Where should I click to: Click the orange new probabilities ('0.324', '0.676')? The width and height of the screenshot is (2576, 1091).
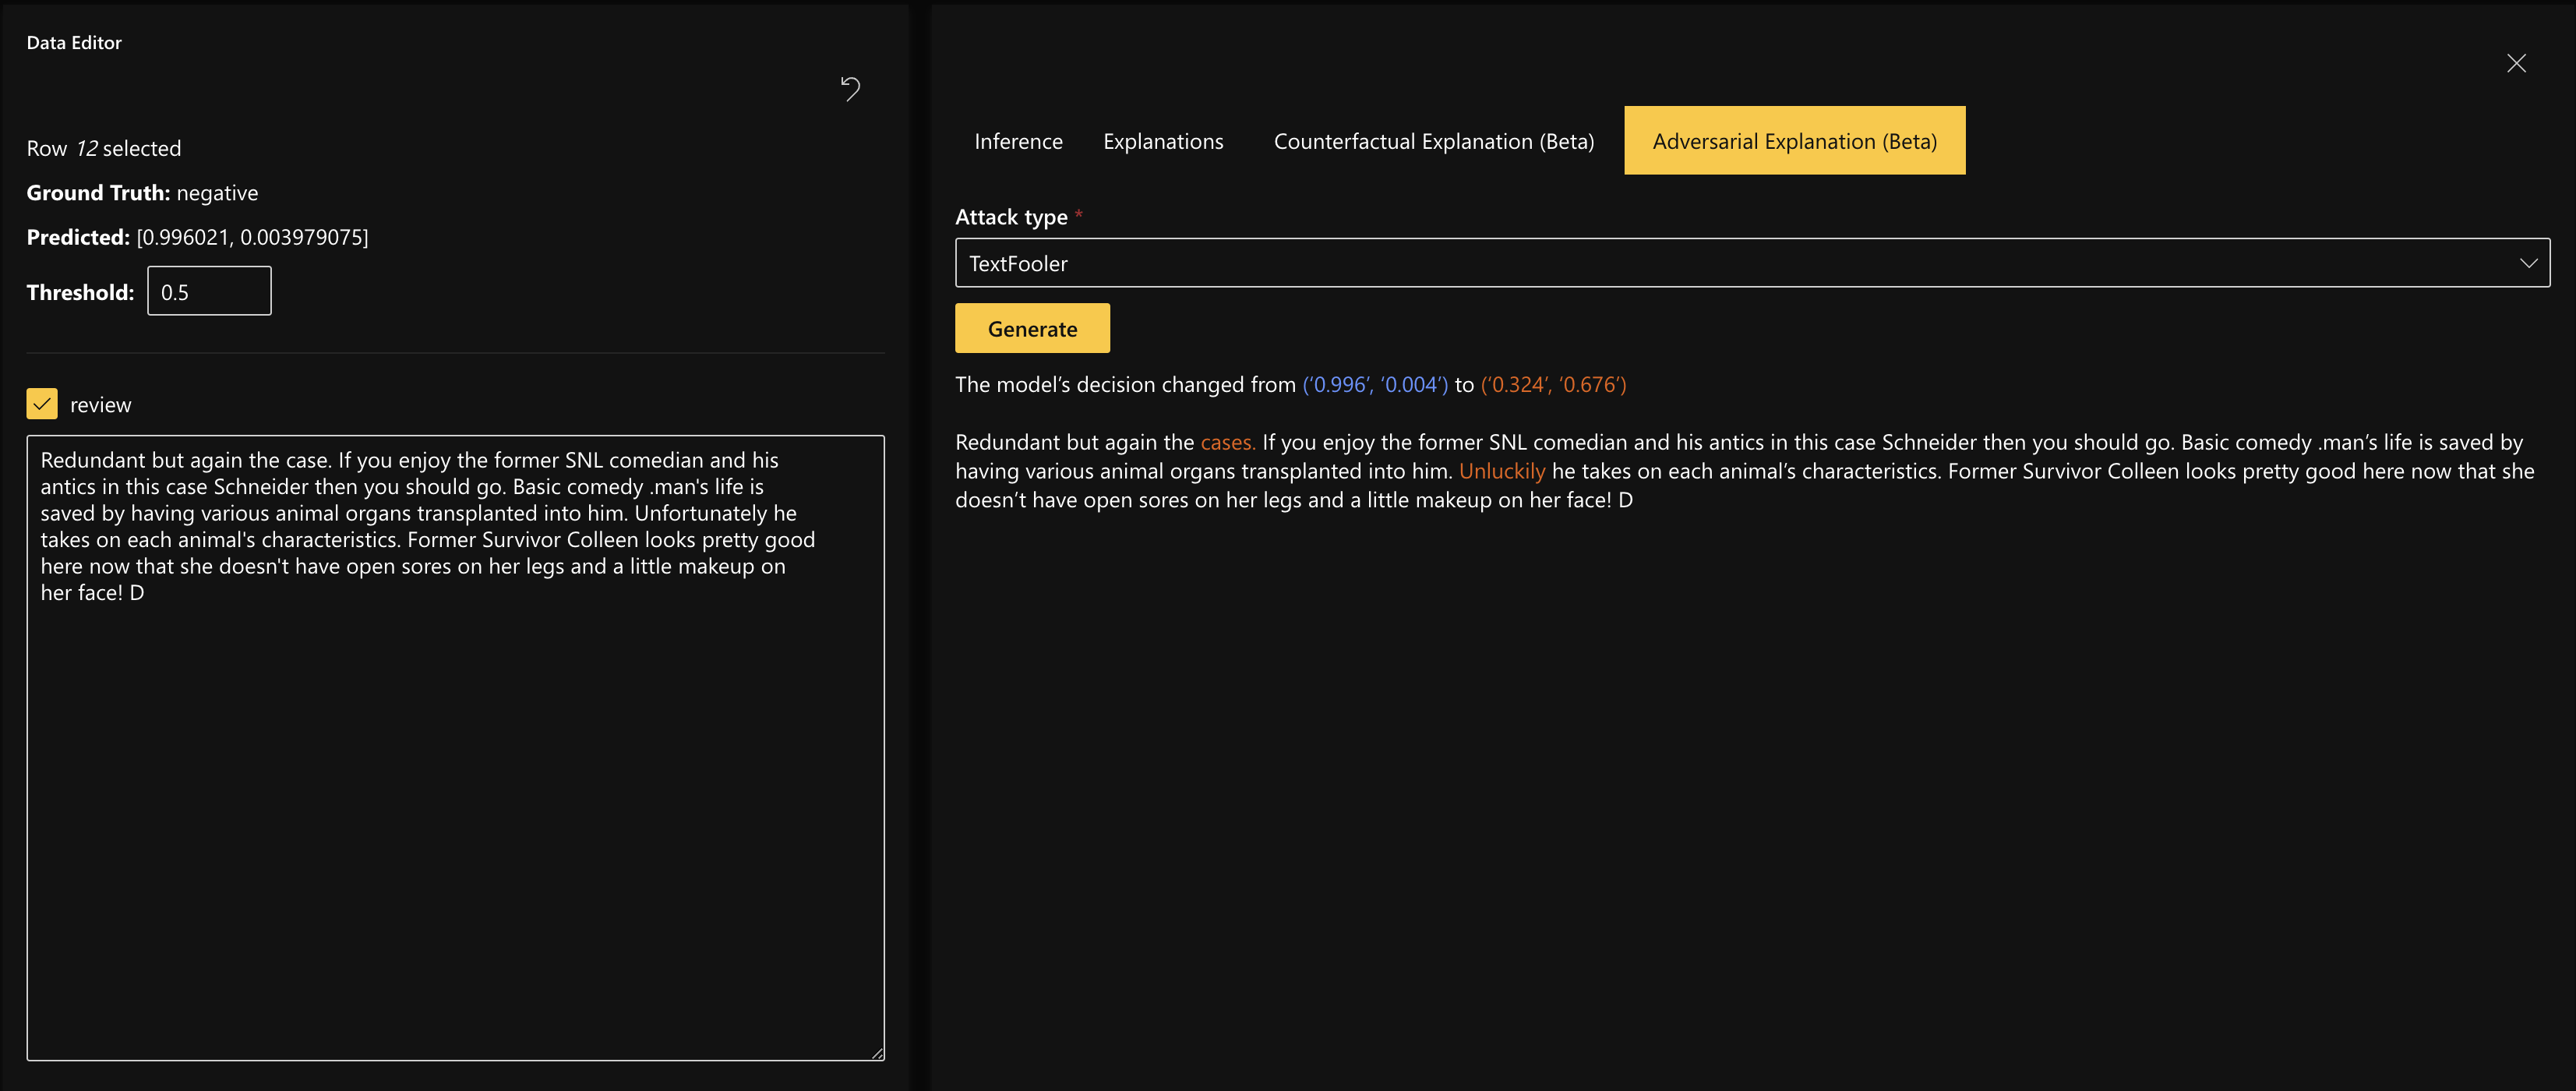tap(1553, 385)
